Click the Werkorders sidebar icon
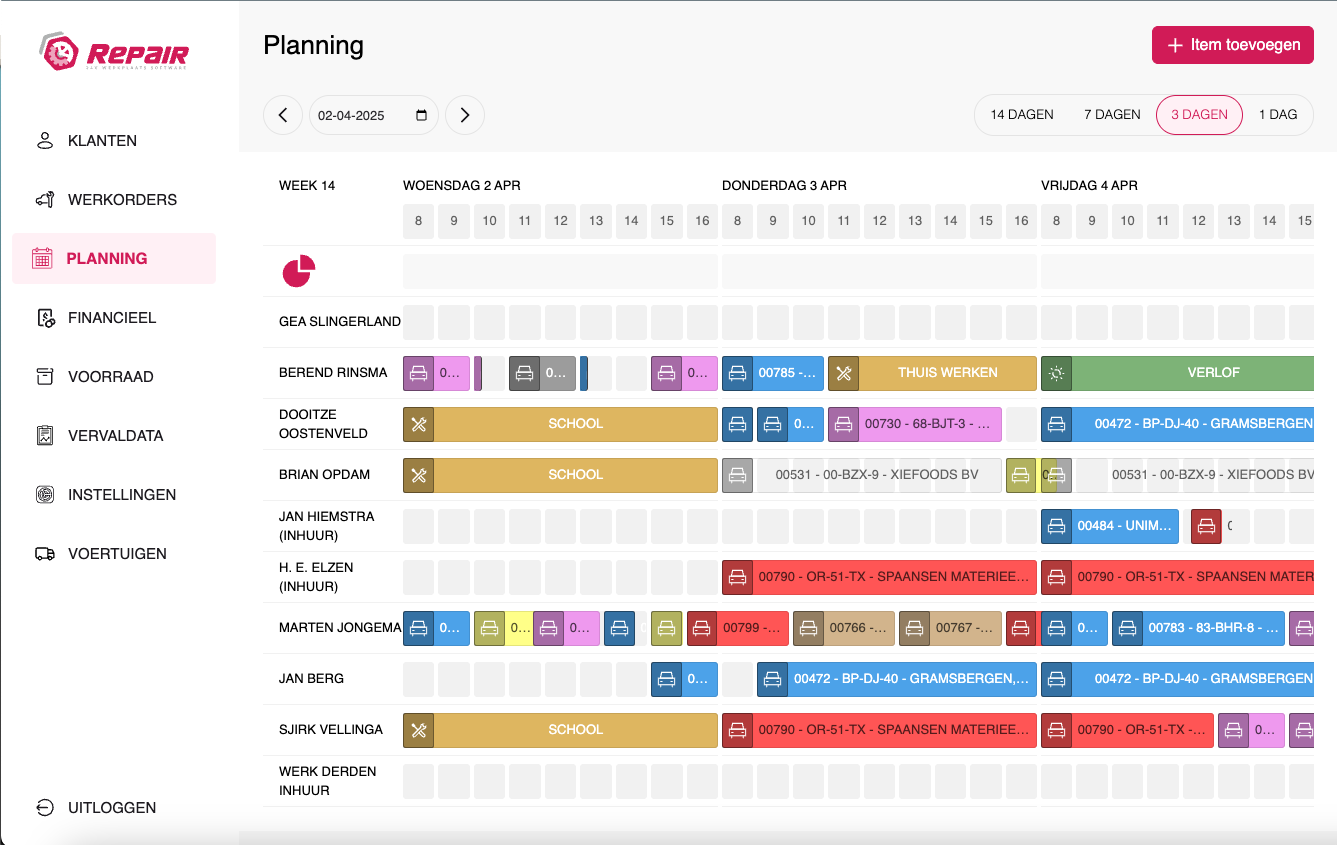This screenshot has width=1337, height=845. (44, 200)
